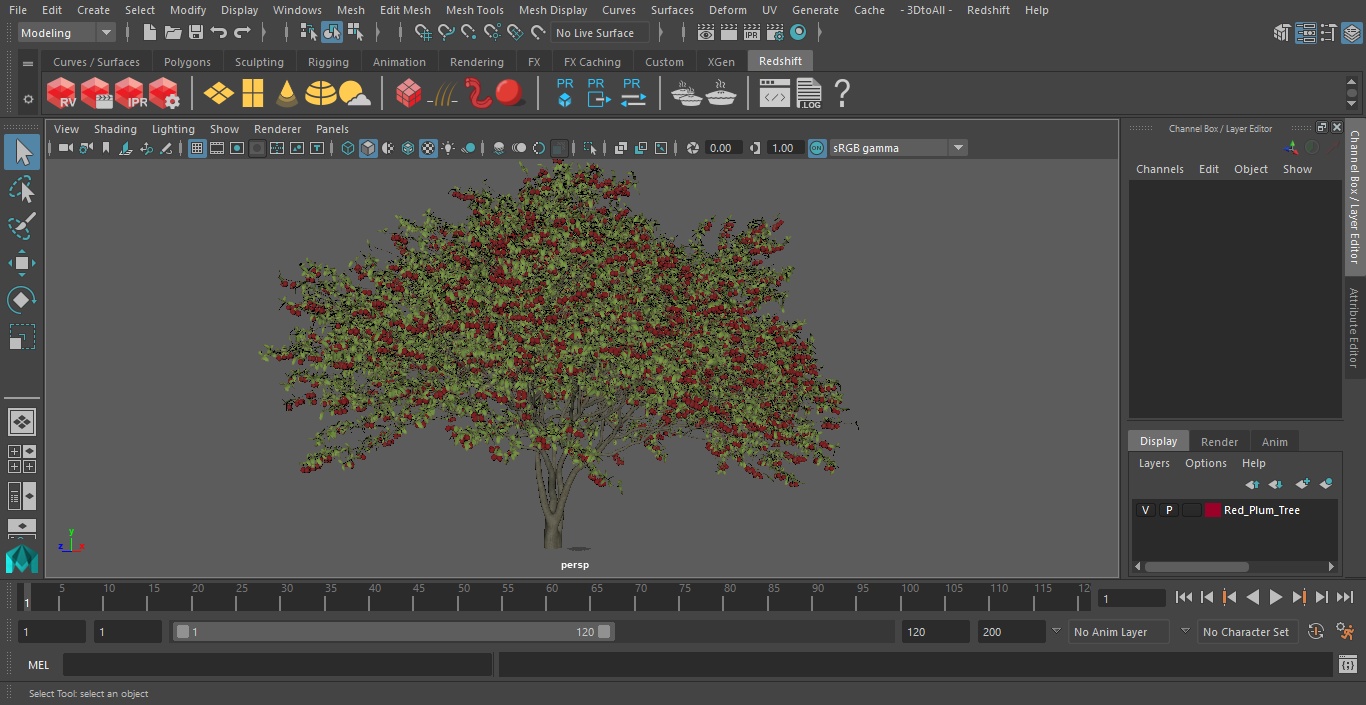
Task: Switch to the Render layer tab
Action: 1219,441
